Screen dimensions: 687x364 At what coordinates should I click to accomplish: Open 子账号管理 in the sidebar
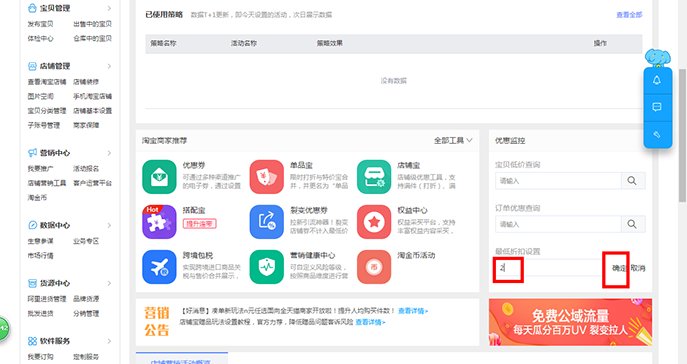pos(44,125)
